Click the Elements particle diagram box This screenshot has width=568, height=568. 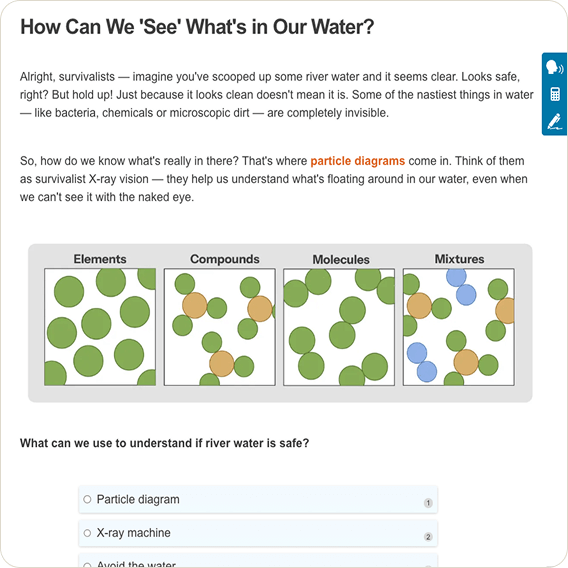tap(100, 327)
